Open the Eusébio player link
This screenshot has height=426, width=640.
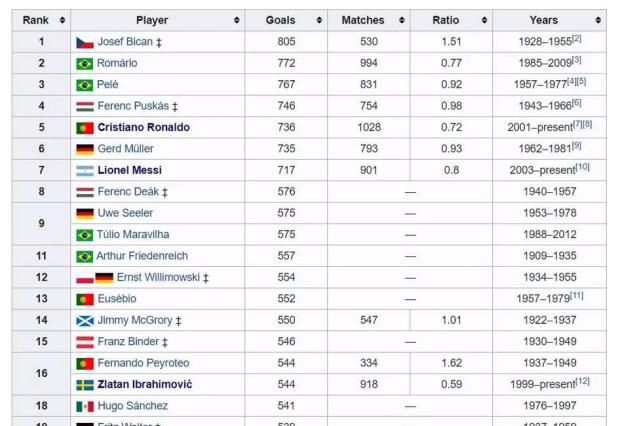pos(118,299)
